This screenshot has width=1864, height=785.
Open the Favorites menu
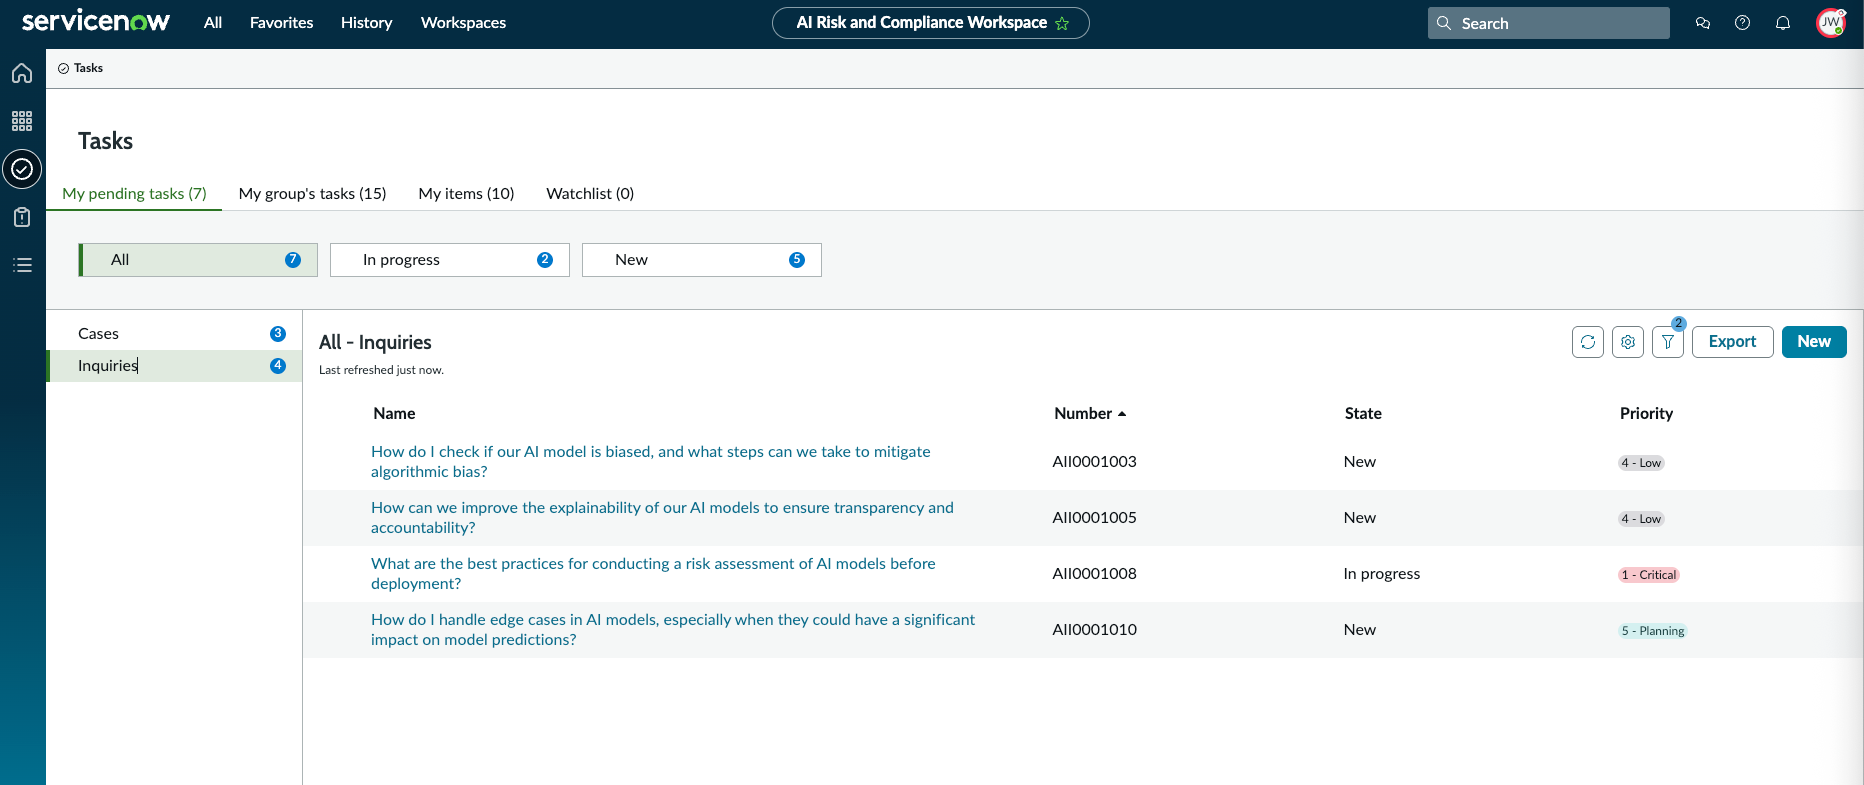click(281, 23)
